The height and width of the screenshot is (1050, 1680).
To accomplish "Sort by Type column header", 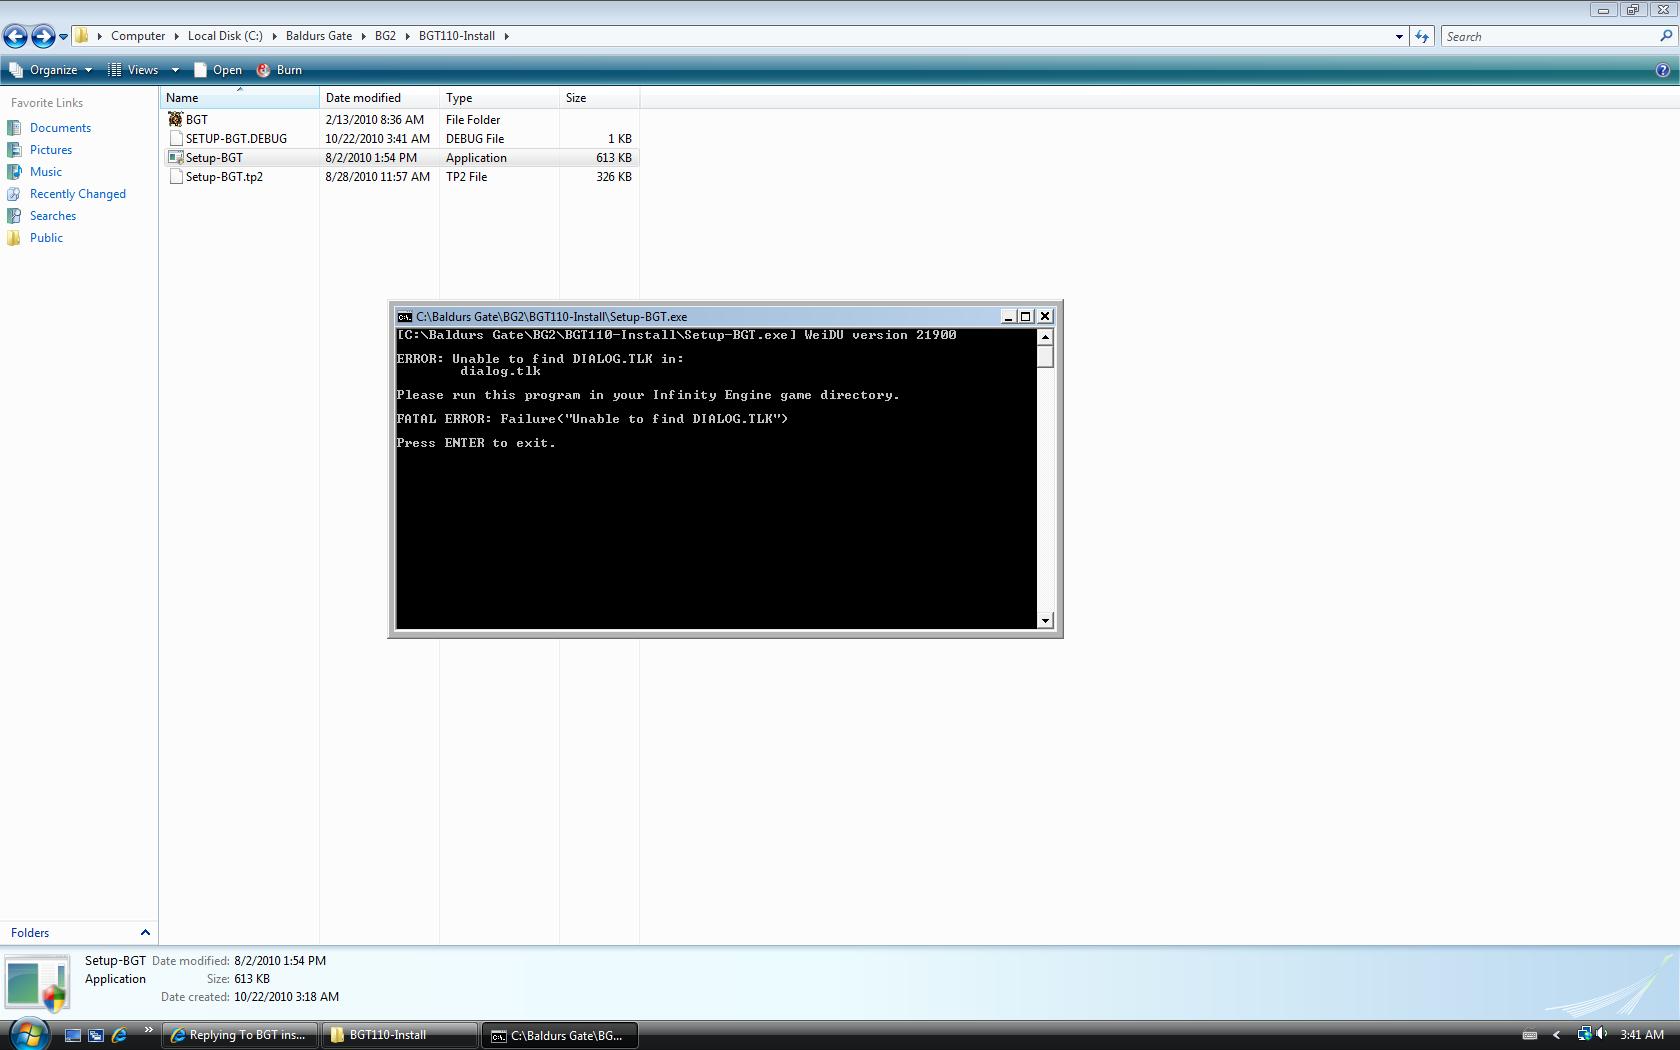I will point(499,98).
